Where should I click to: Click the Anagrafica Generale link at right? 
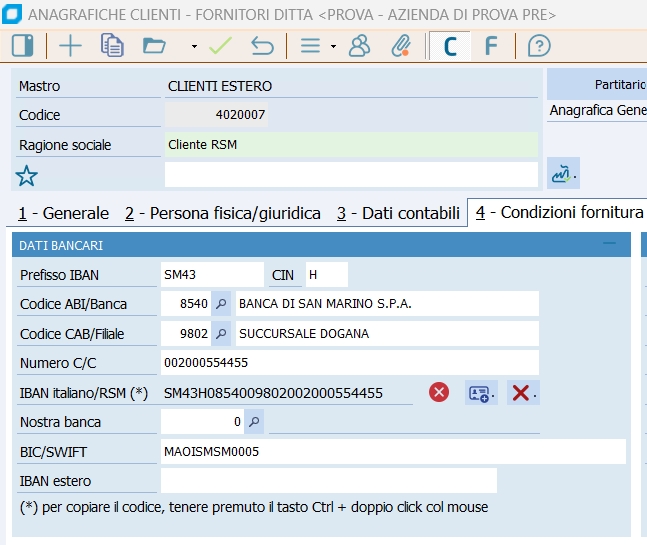(x=597, y=110)
